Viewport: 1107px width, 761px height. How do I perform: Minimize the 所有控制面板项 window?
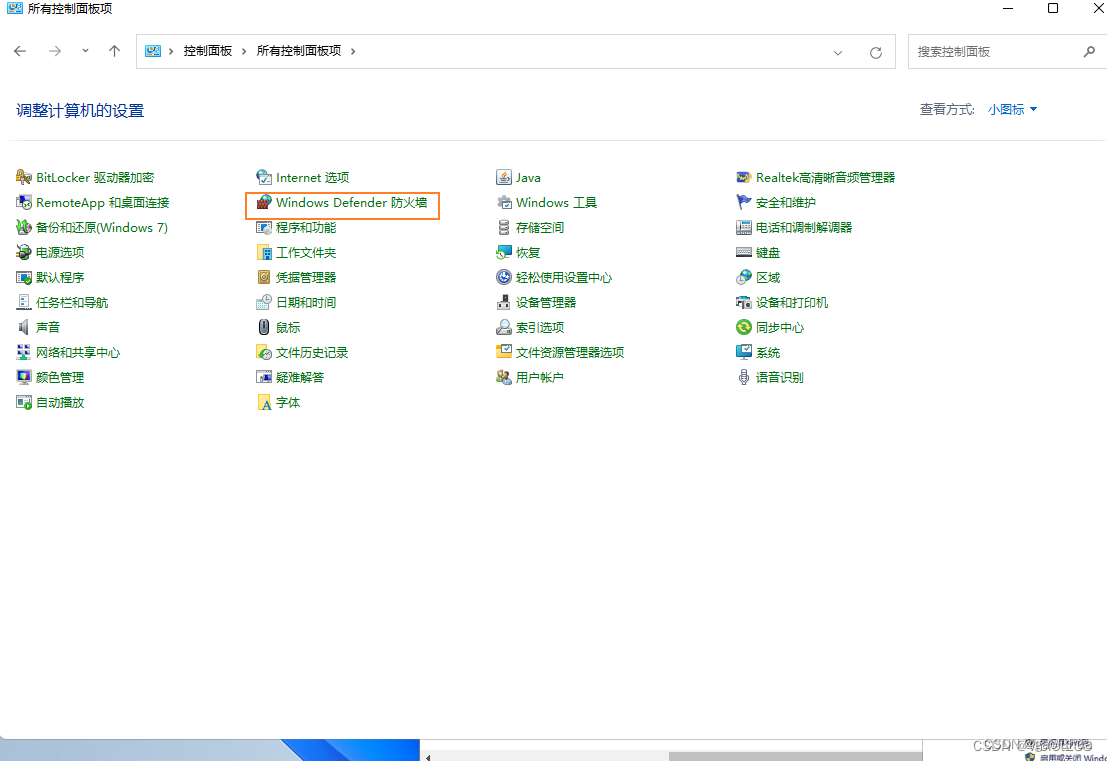tap(1008, 8)
